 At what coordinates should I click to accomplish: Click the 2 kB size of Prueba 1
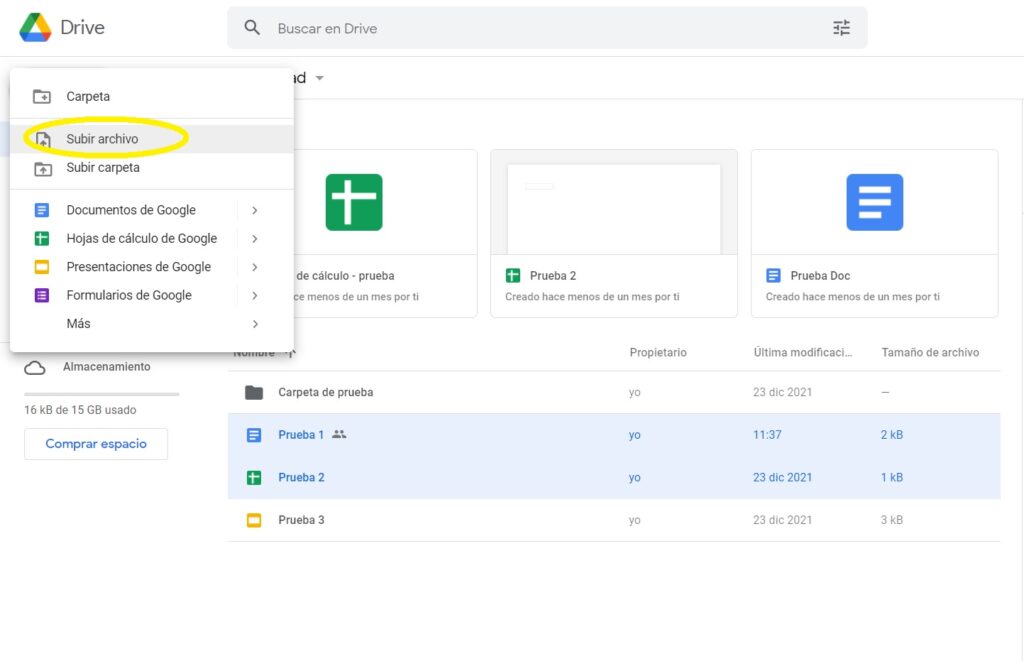pyautogui.click(x=891, y=435)
